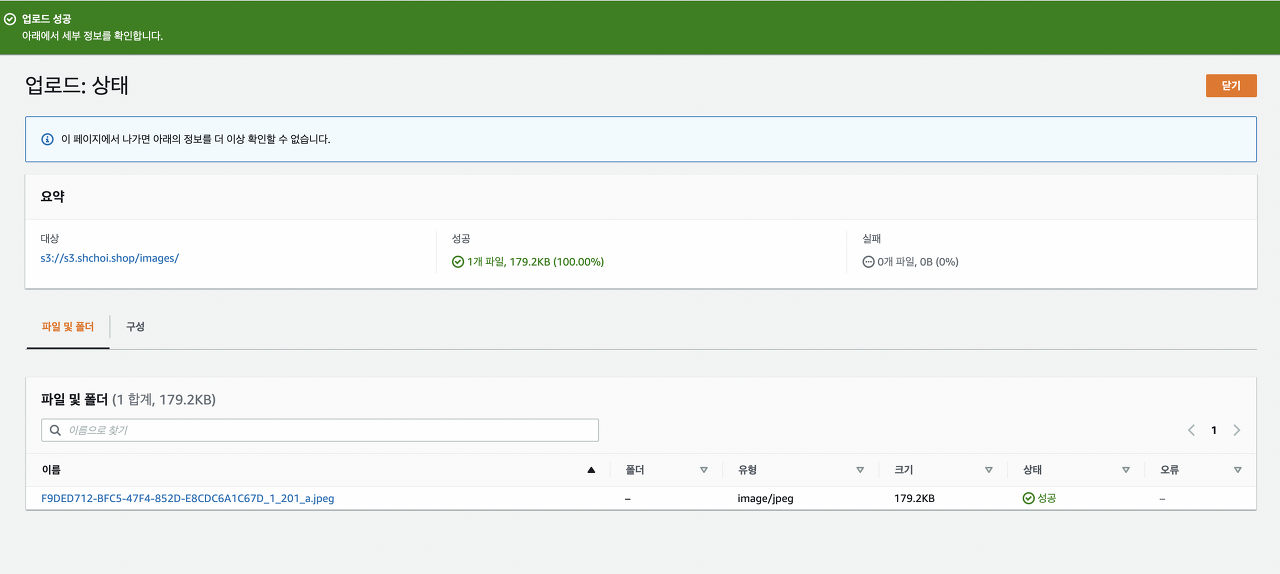Screen dimensions: 1280x574
Task: Click the 이름으로 찾기 search field
Action: (320, 430)
